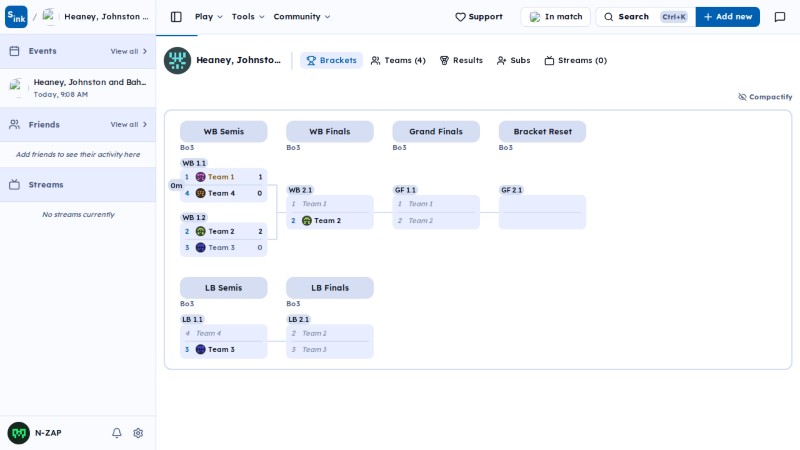Click Team 1 avatar in WB 1.1
800x450 pixels.
click(201, 177)
